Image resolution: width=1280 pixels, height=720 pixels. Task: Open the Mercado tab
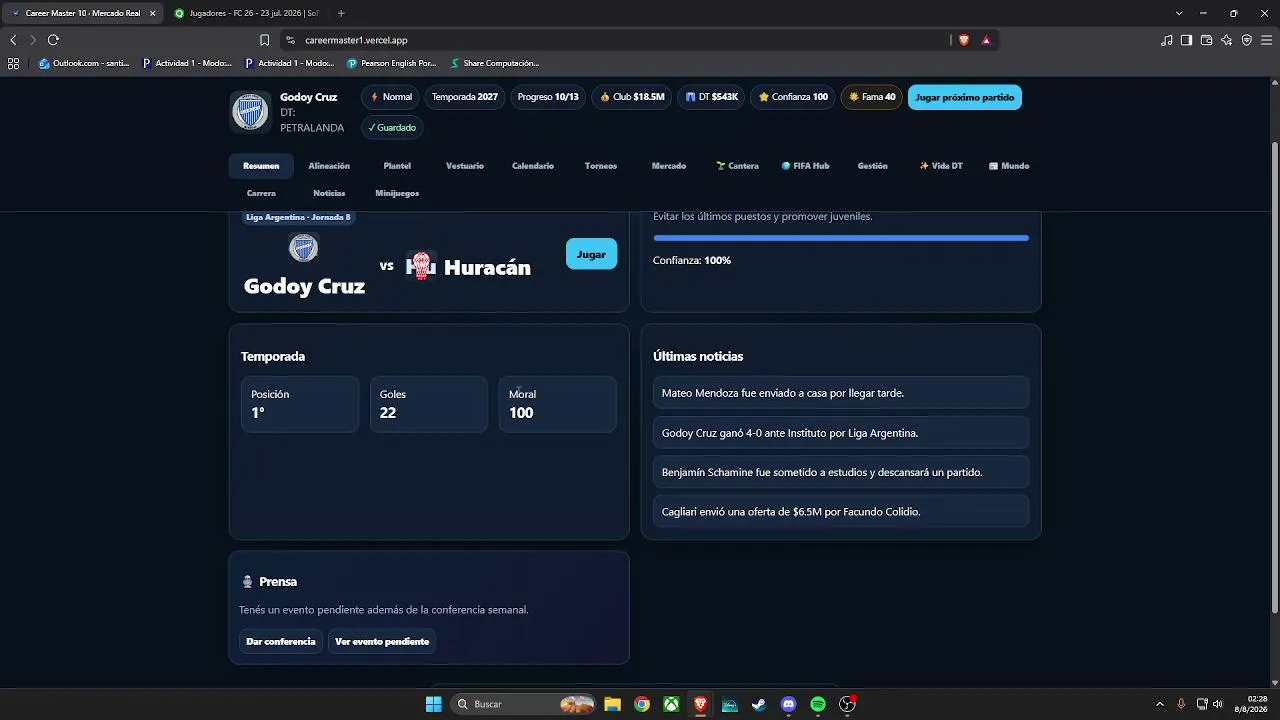pos(669,166)
